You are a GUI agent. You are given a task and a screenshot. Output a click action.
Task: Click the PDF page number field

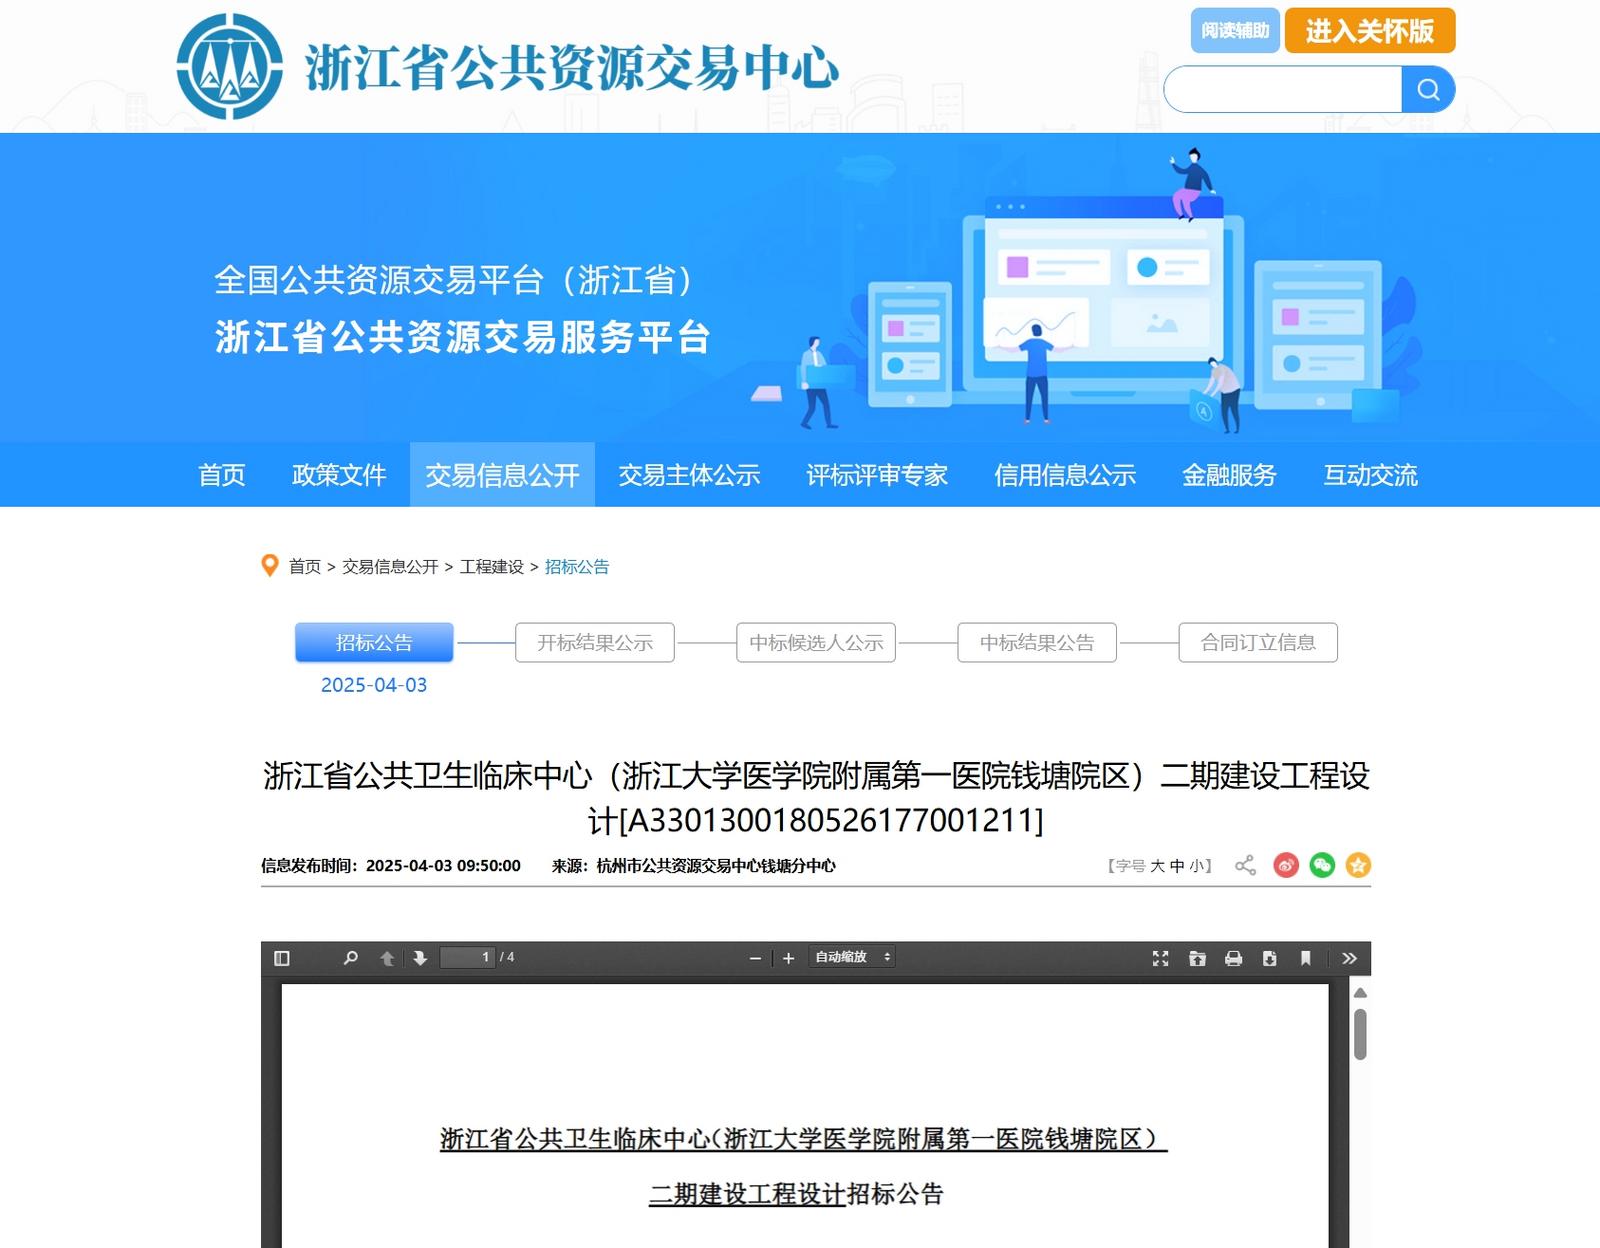click(x=468, y=957)
